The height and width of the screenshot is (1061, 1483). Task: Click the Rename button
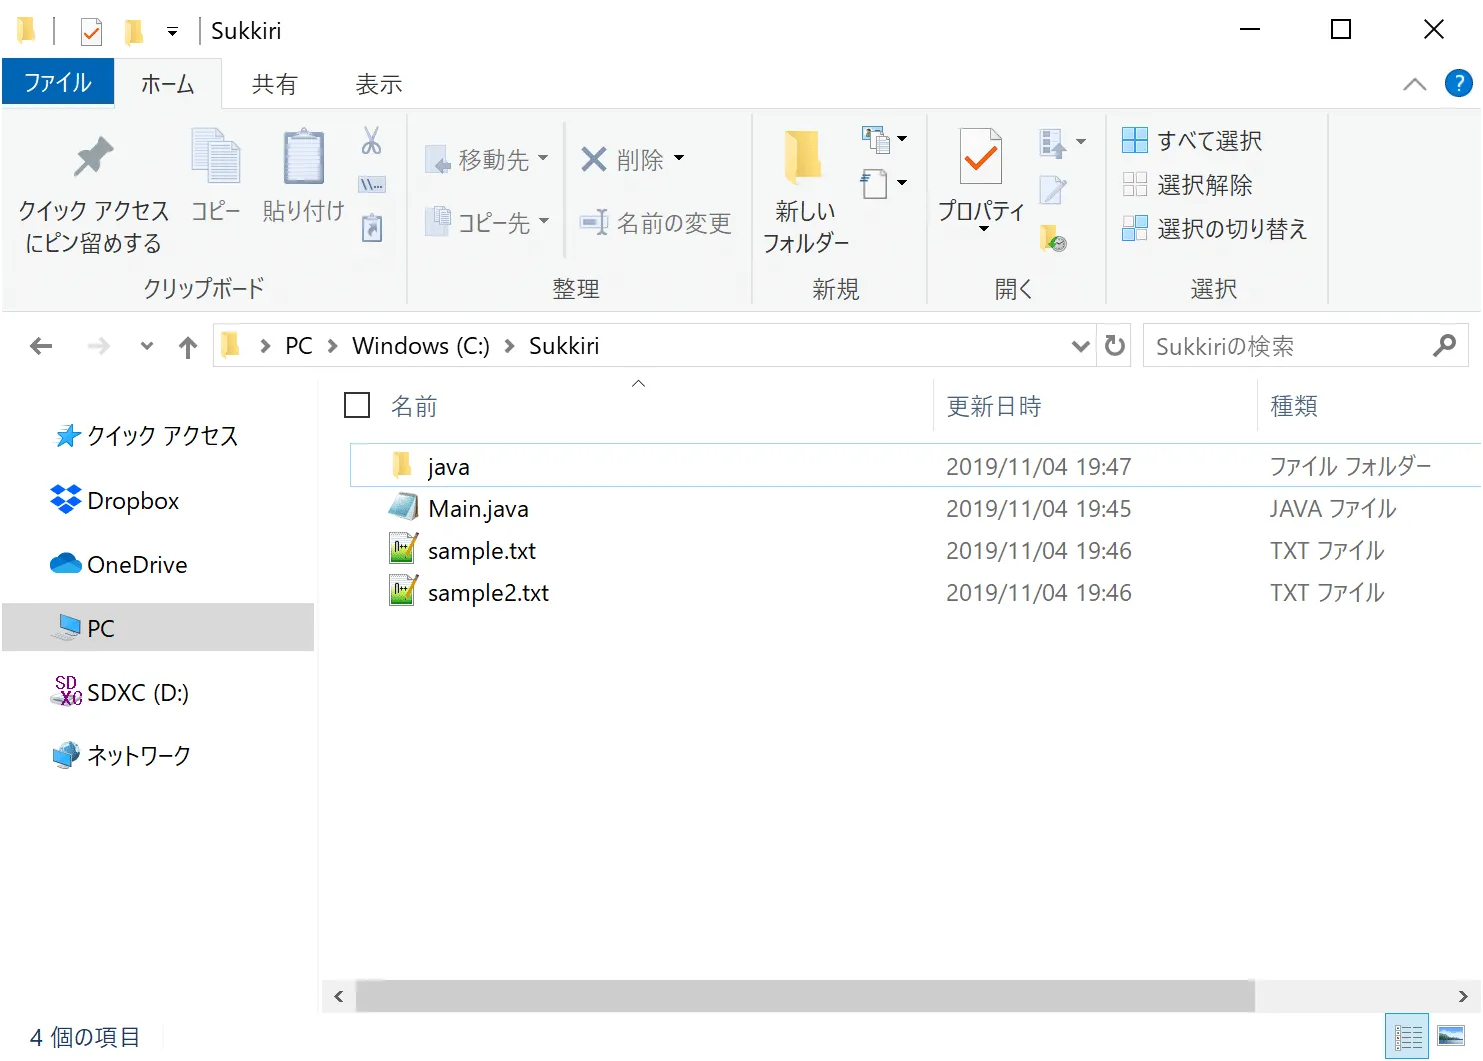coord(657,222)
